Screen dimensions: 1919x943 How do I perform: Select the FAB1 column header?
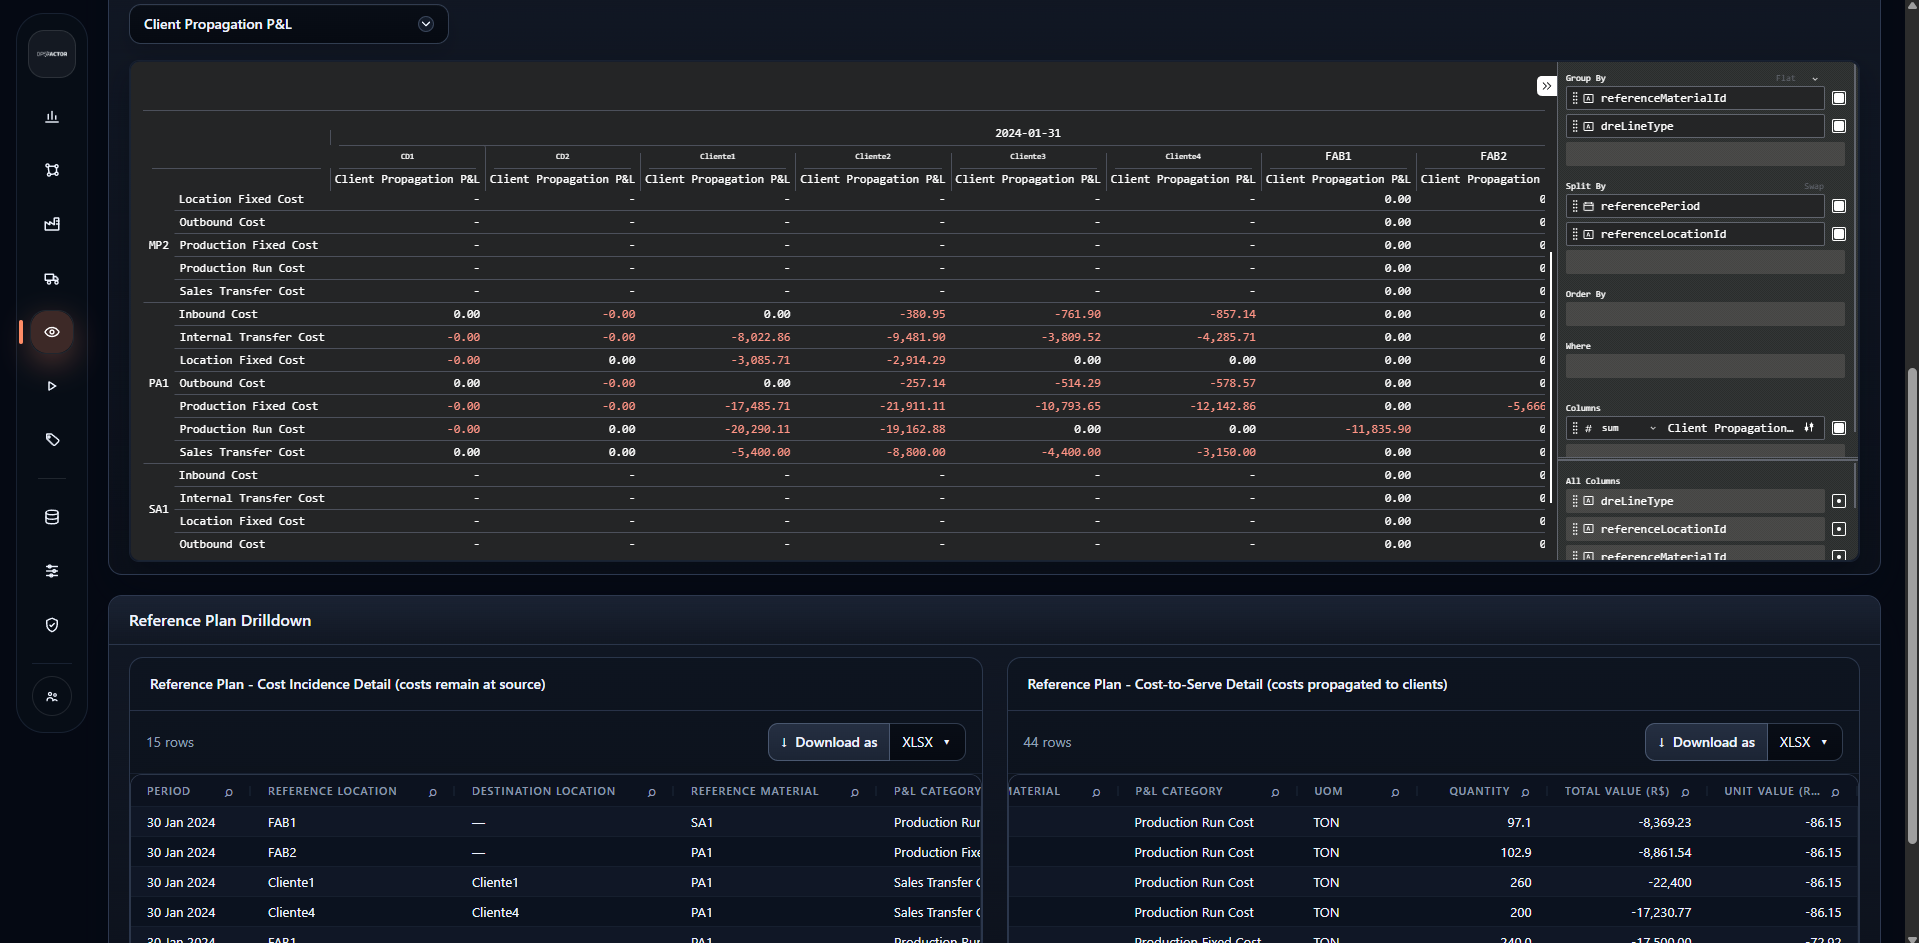(1338, 156)
